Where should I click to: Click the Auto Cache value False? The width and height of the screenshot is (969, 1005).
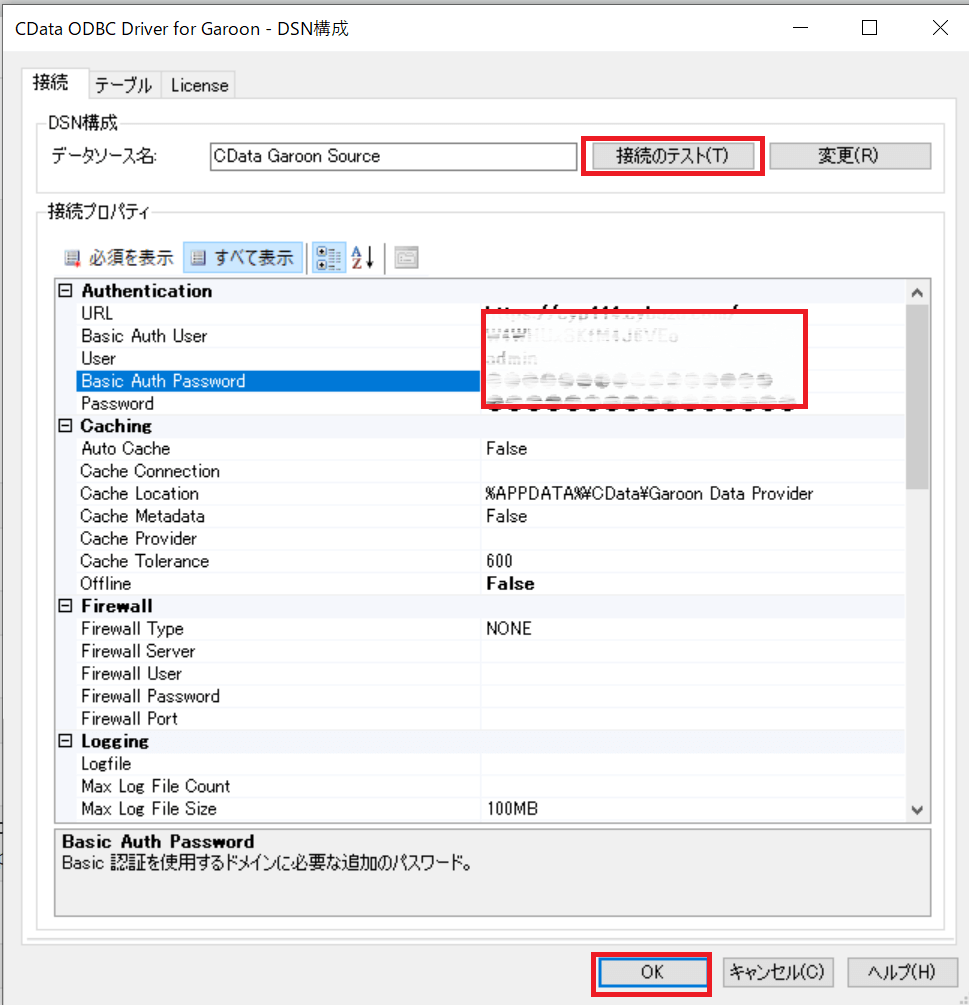click(x=506, y=449)
